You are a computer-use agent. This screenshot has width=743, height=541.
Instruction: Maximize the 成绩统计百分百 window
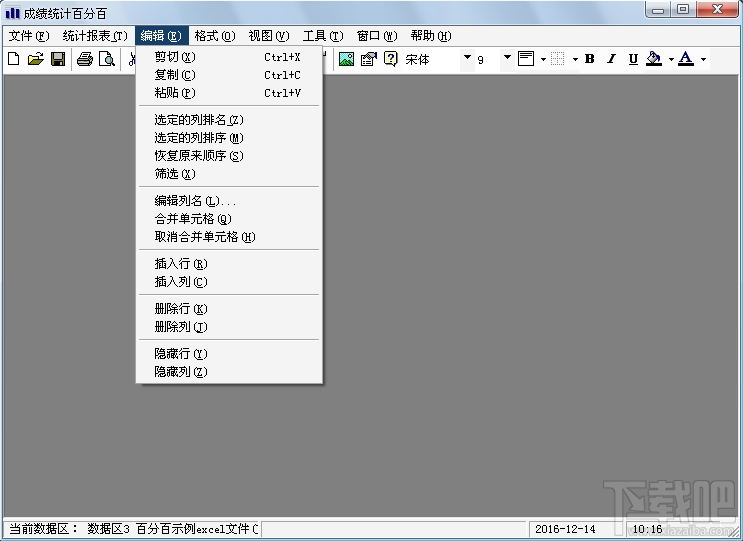(683, 9)
